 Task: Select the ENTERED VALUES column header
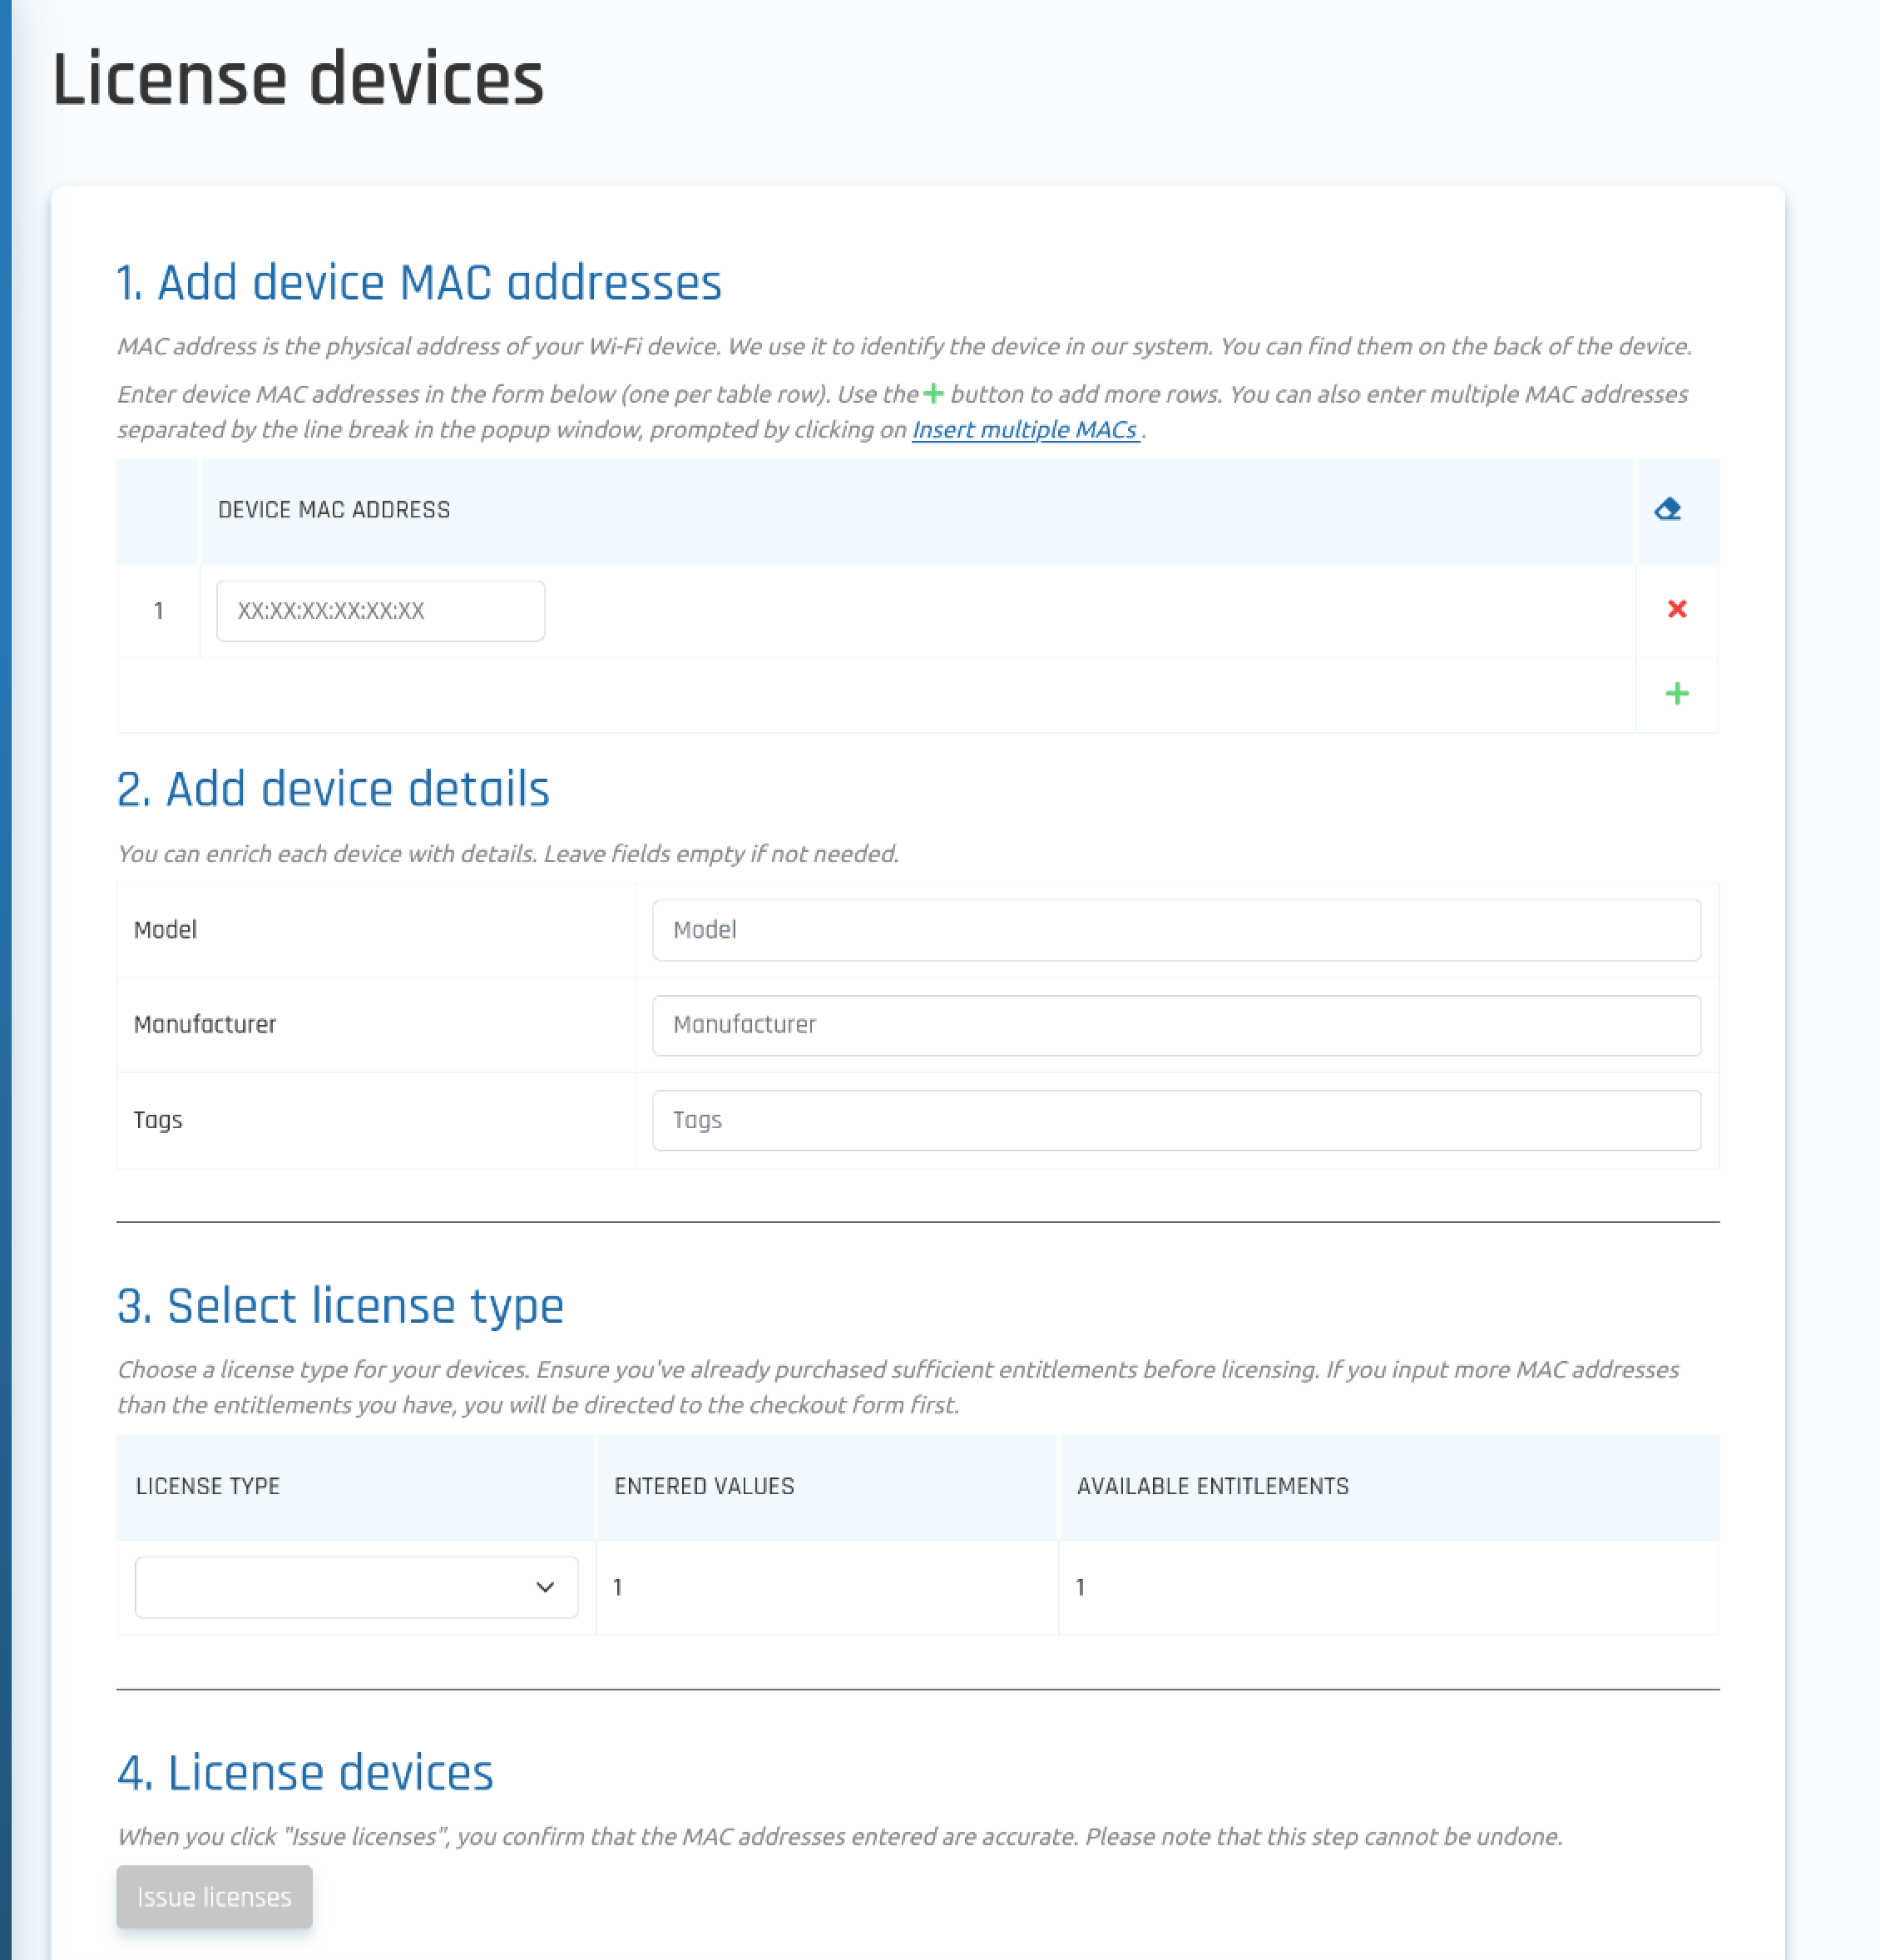click(704, 1486)
